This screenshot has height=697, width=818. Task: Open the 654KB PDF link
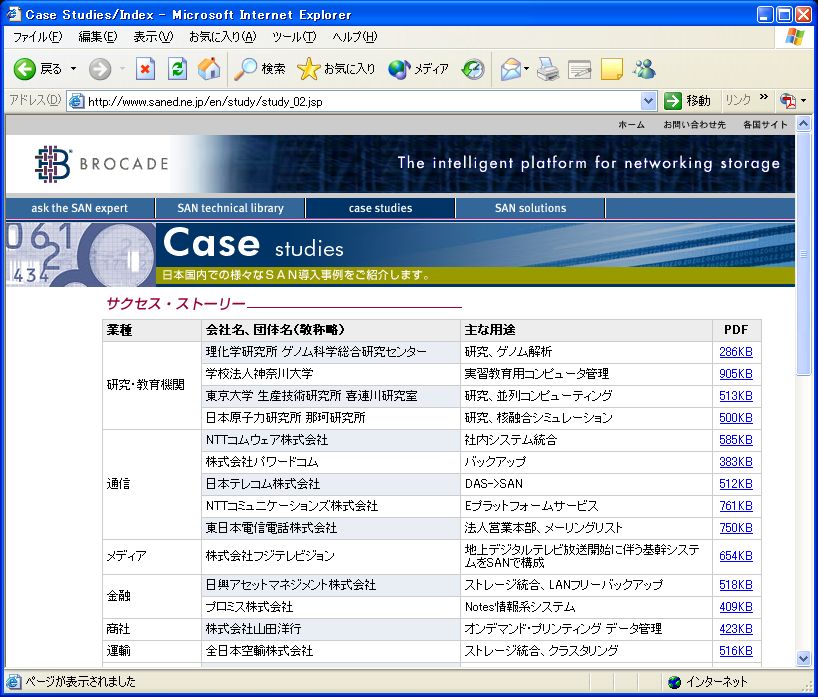pos(736,556)
